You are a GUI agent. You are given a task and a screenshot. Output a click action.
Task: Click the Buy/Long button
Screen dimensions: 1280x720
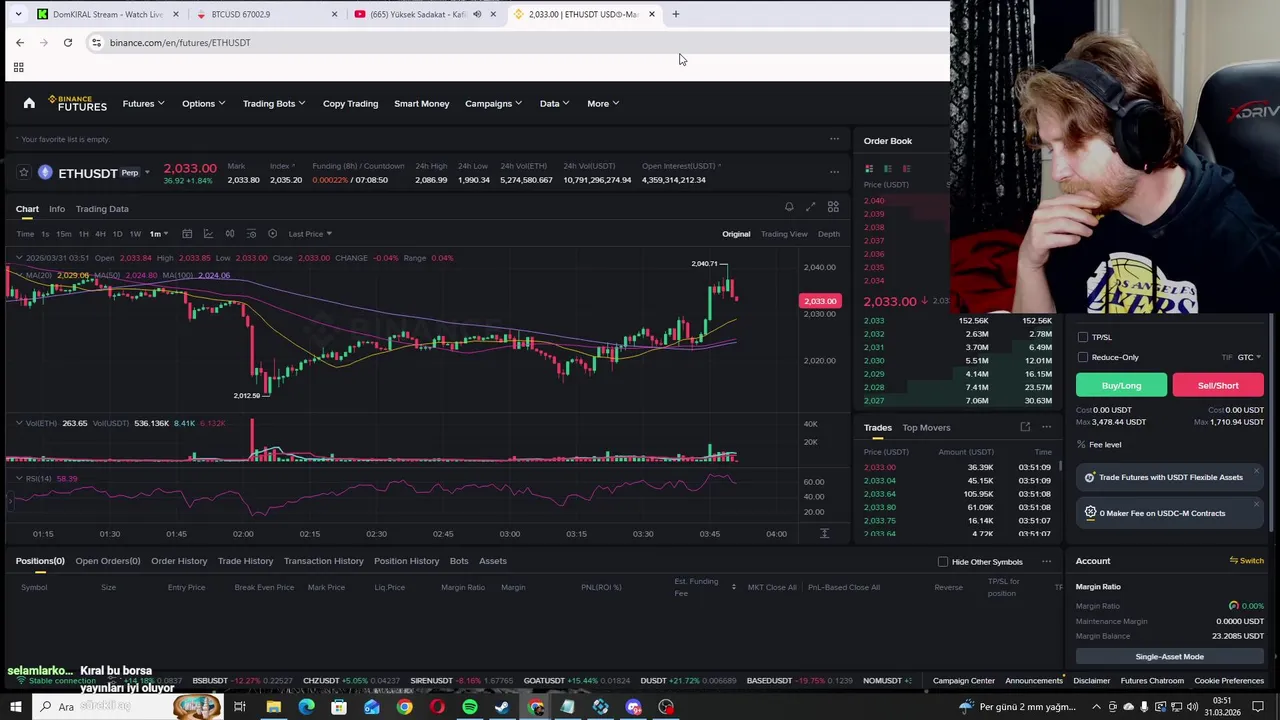click(x=1121, y=385)
